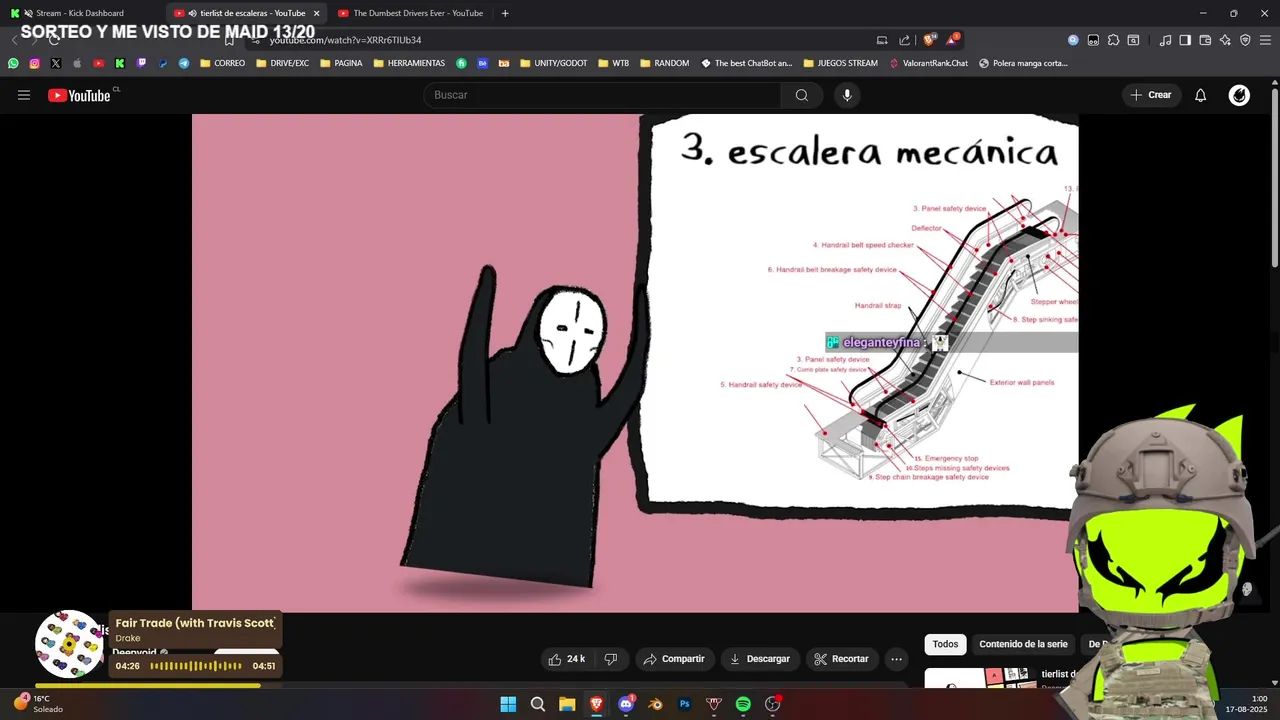
Task: Click the media control music note icon
Action: (x=1165, y=40)
